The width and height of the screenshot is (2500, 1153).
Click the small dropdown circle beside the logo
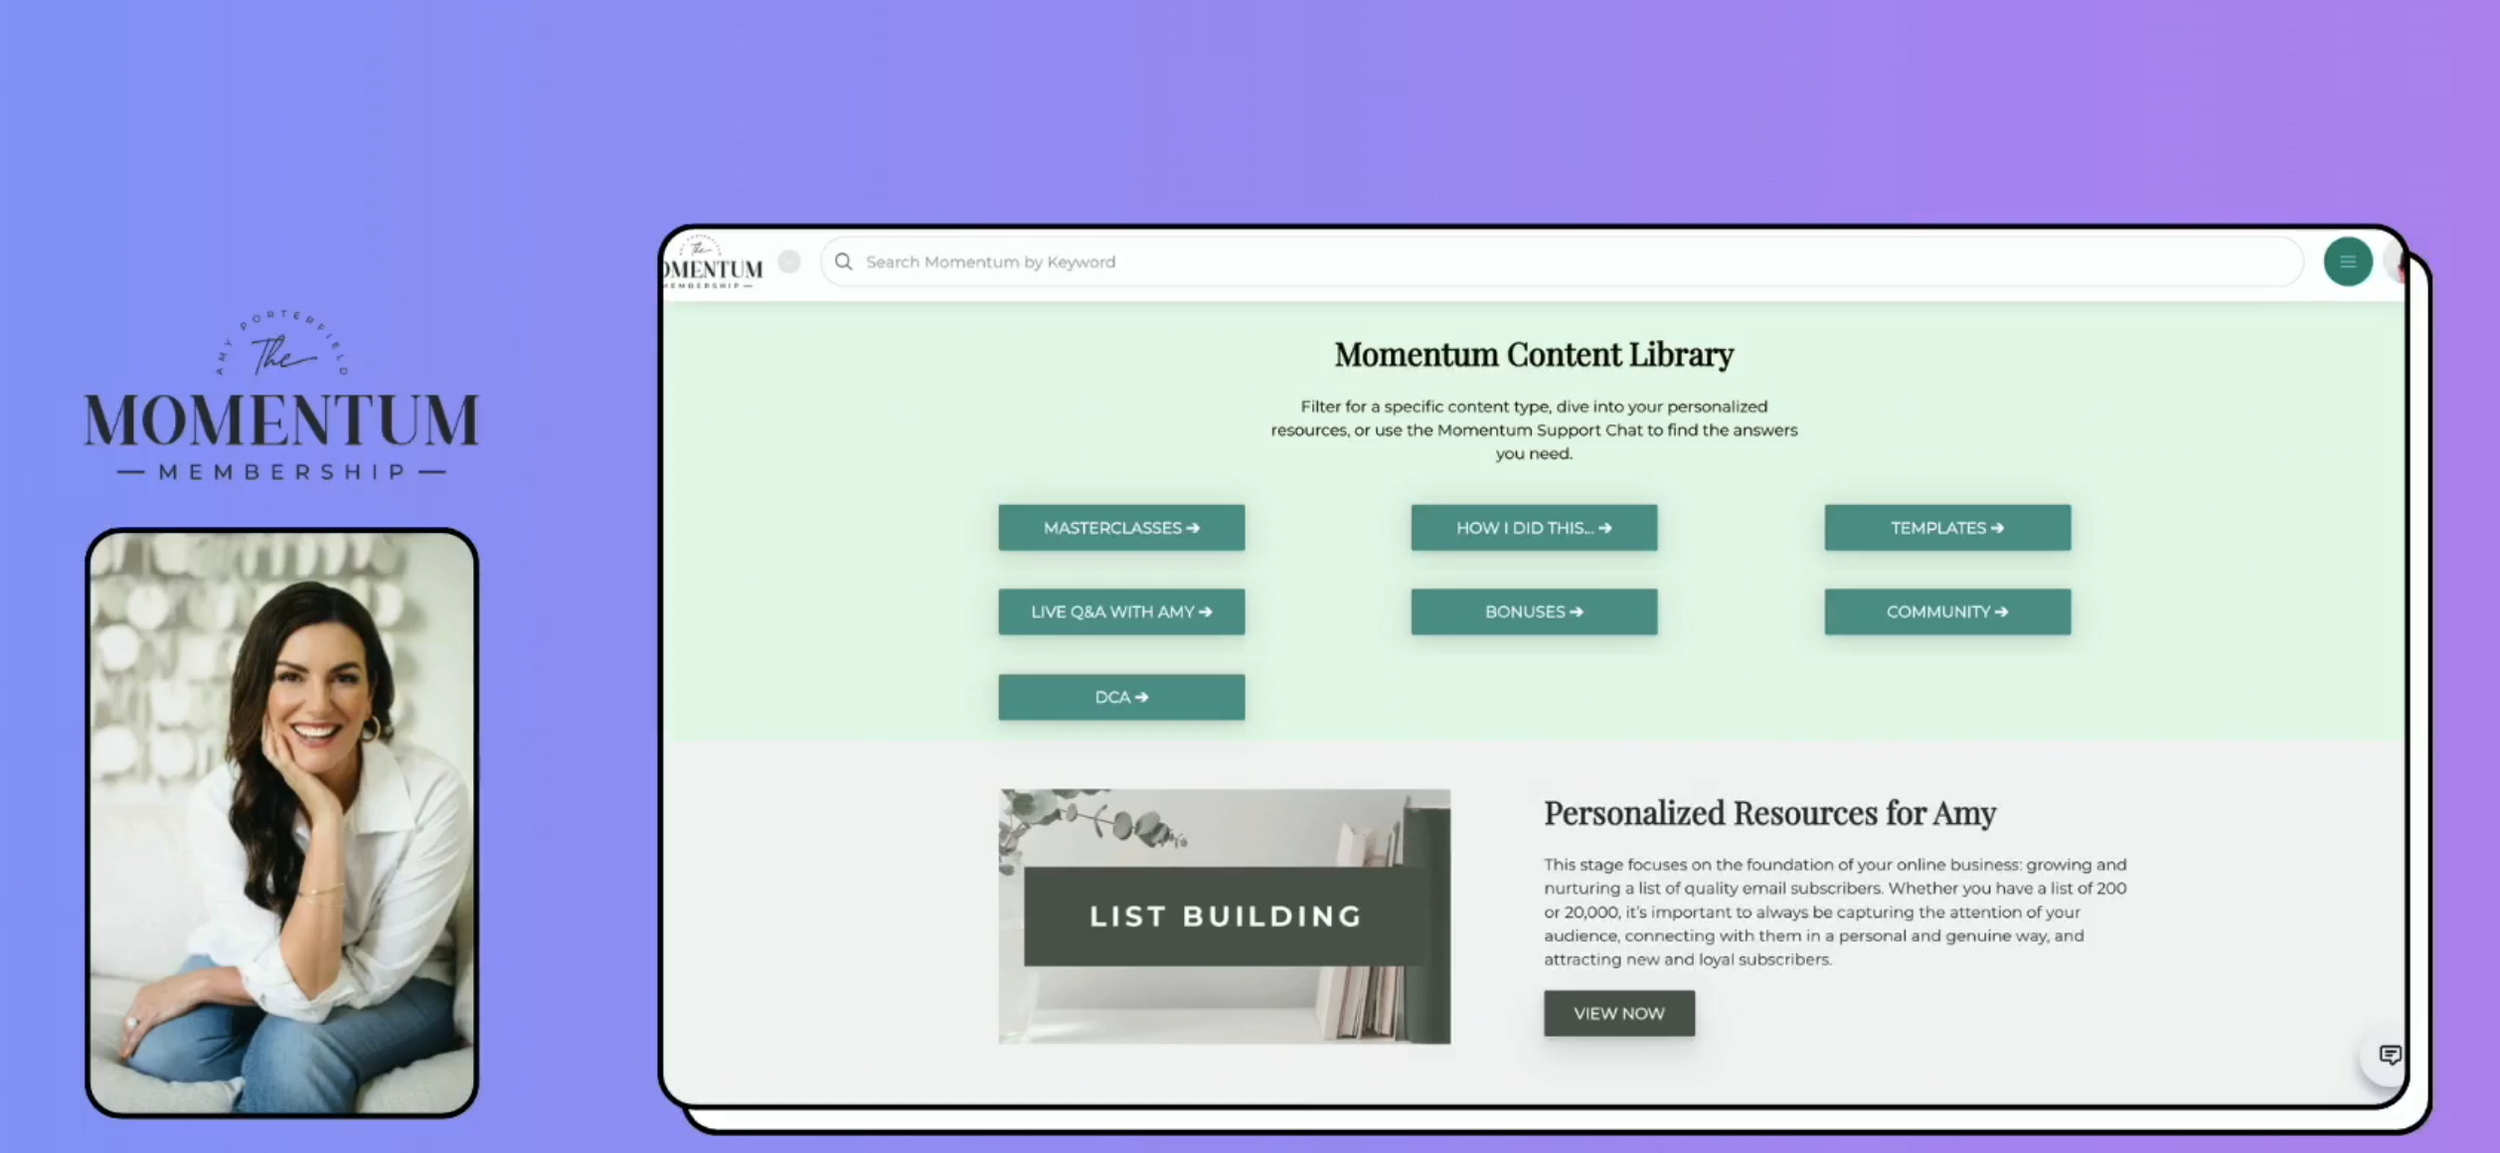click(x=789, y=262)
